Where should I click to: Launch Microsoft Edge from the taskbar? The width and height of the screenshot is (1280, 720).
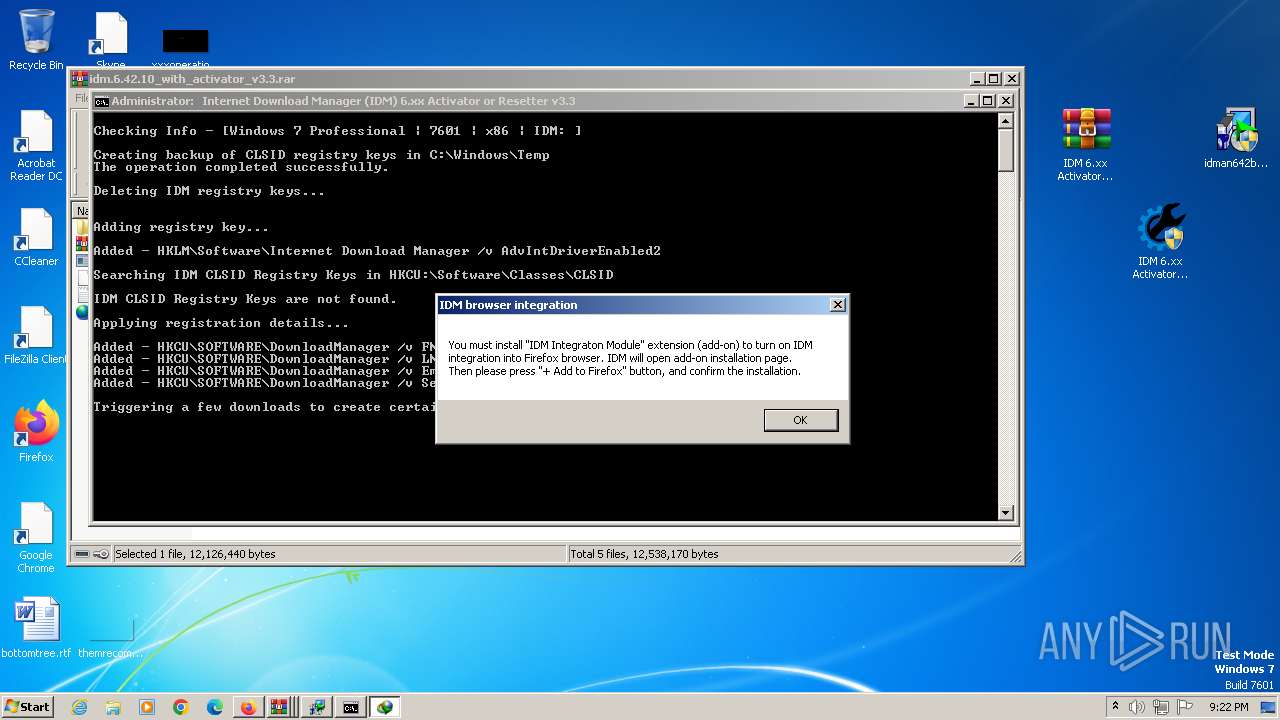pyautogui.click(x=215, y=707)
